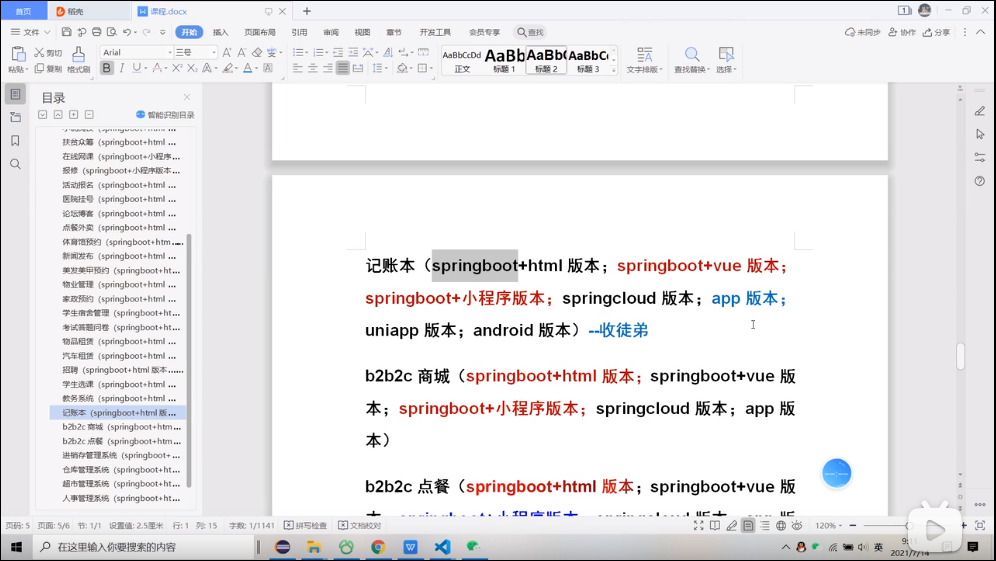Click the Save icon in quick access toolbar
The width and height of the screenshot is (996, 561).
(x=67, y=32)
